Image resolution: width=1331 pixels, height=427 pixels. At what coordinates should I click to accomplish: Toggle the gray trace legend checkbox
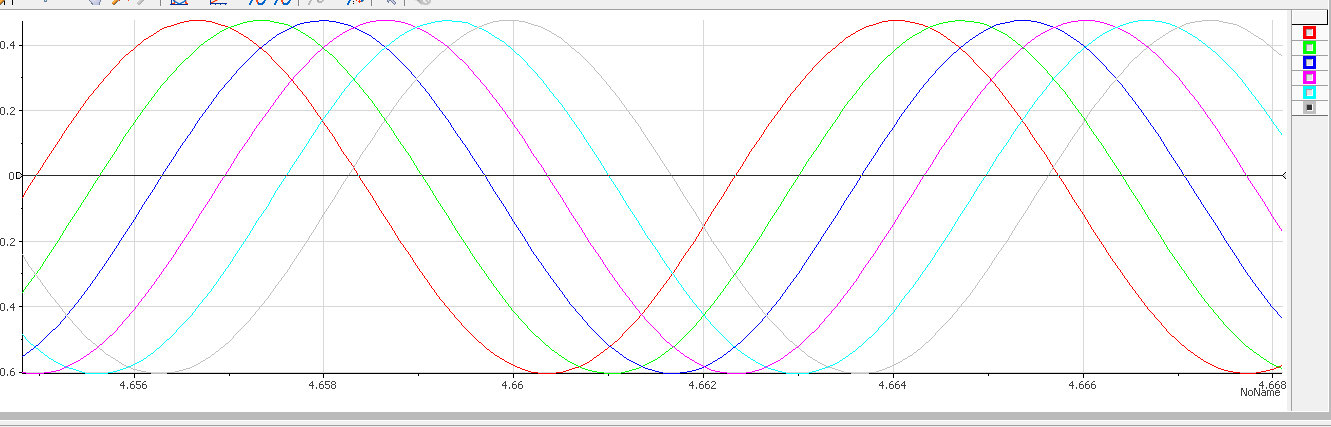coord(1309,107)
